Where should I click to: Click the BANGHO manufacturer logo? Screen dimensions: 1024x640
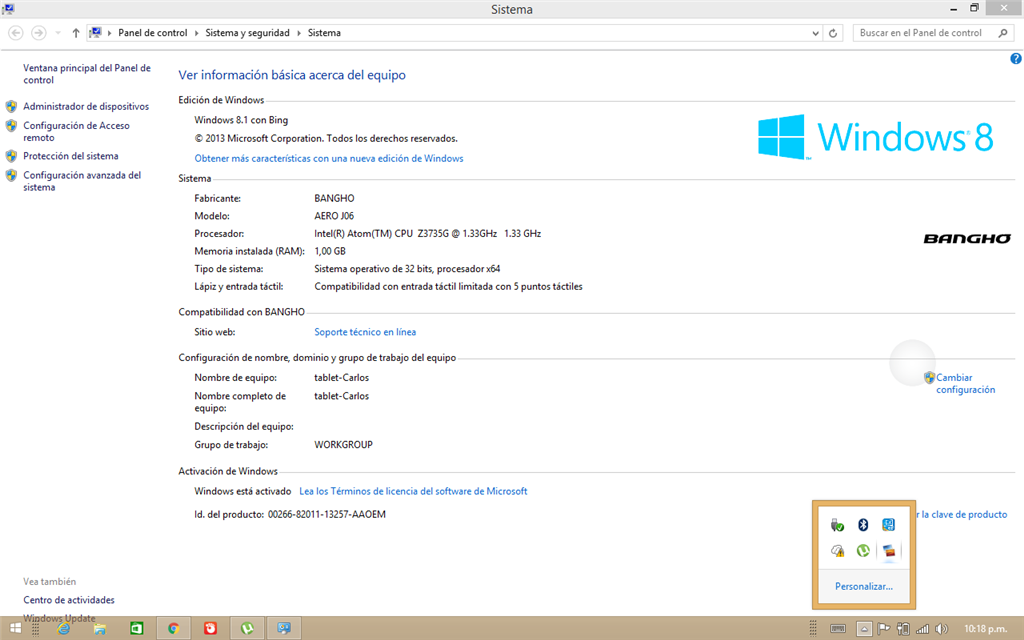pos(967,239)
